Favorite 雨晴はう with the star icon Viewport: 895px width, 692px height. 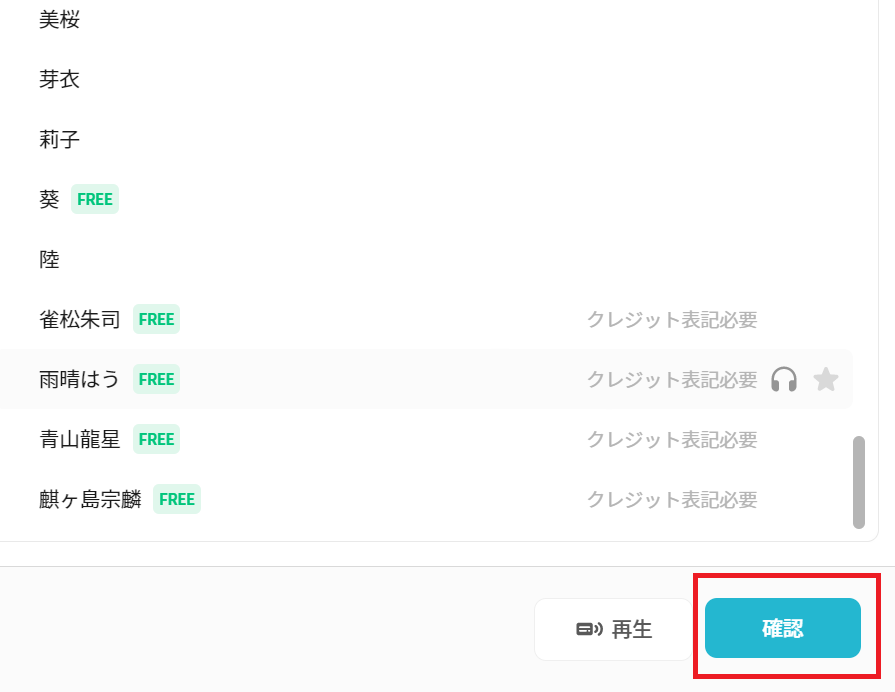coord(825,379)
